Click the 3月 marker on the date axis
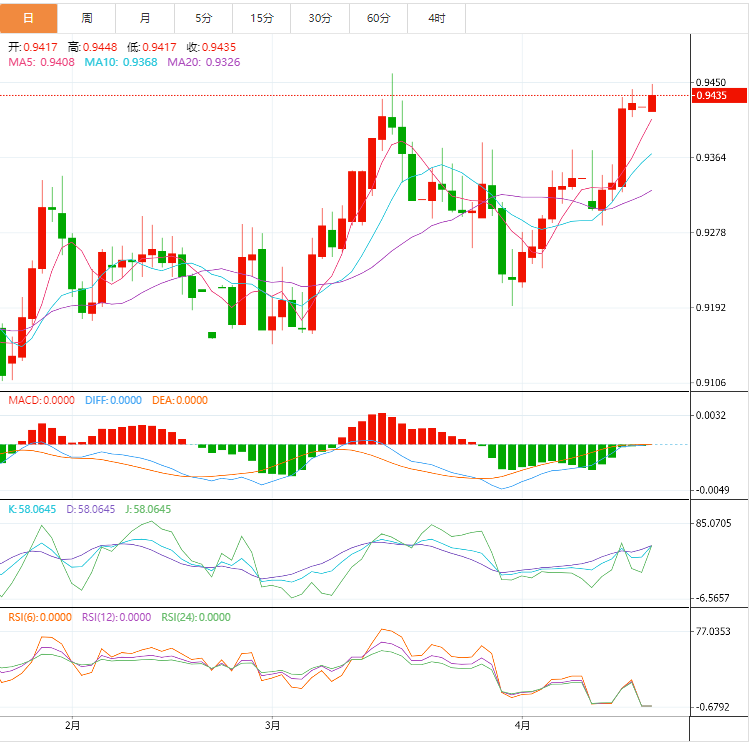Image resolution: width=753 pixels, height=750 pixels. (x=273, y=724)
